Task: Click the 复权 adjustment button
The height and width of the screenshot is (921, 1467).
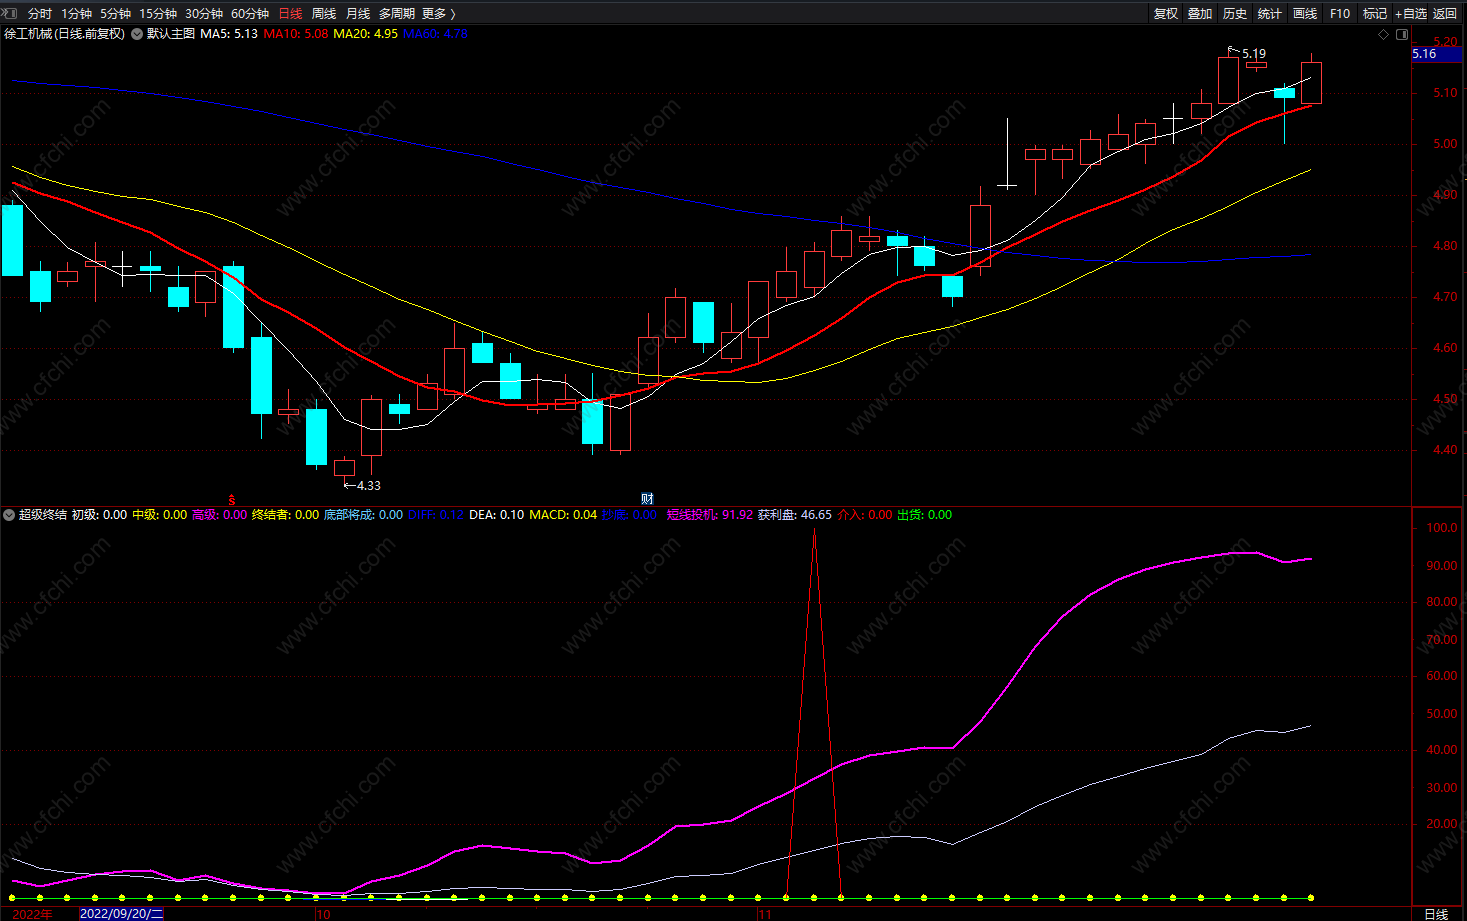Action: click(1166, 13)
